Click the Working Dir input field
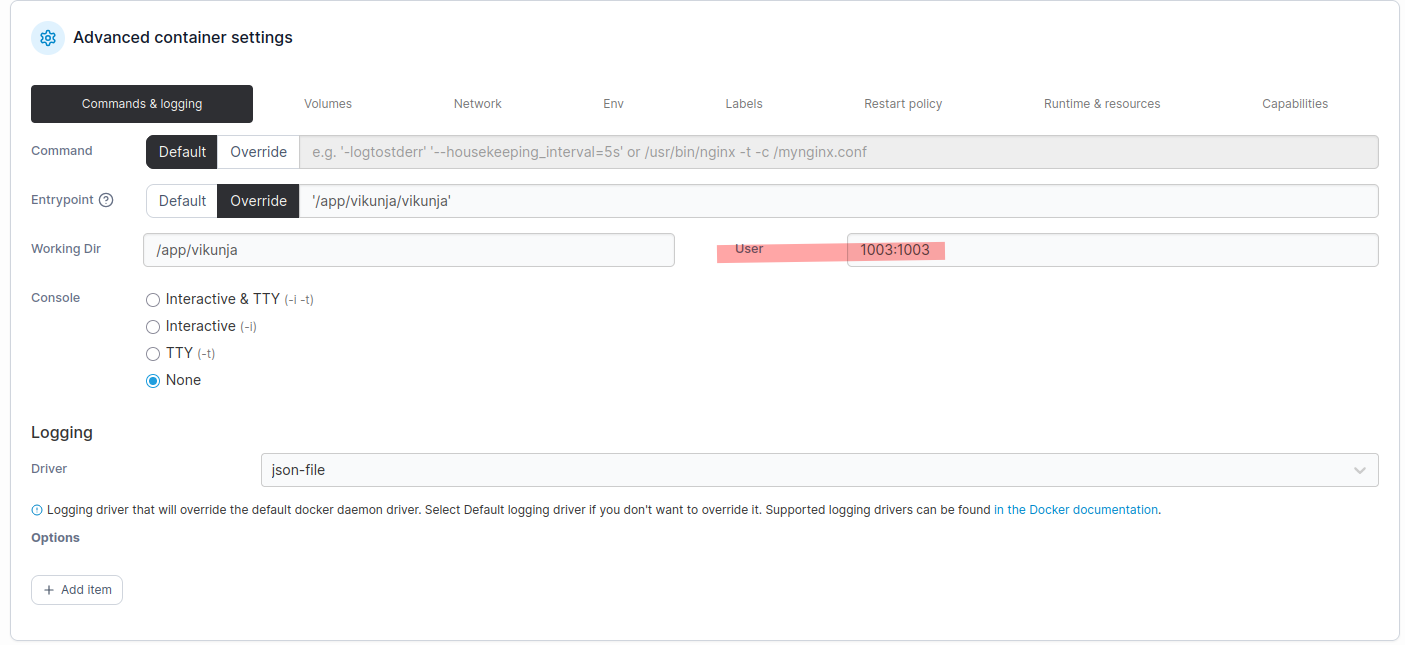This screenshot has height=645, width=1405. [x=408, y=250]
